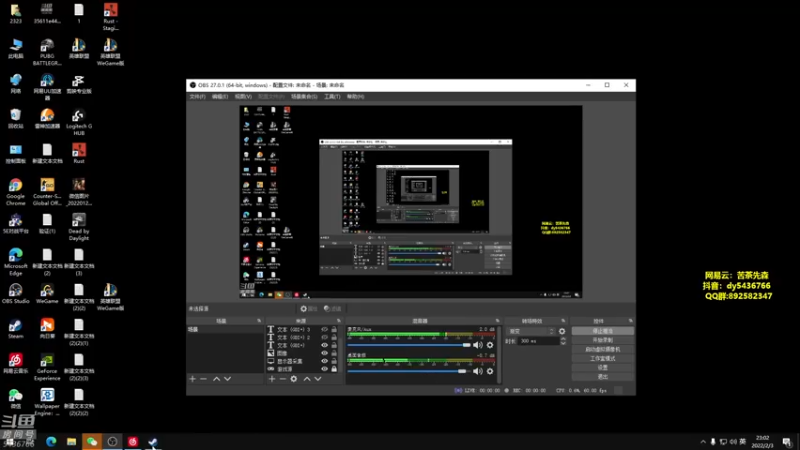Move selected source down in Sources panel
The height and width of the screenshot is (450, 800).
click(x=318, y=379)
